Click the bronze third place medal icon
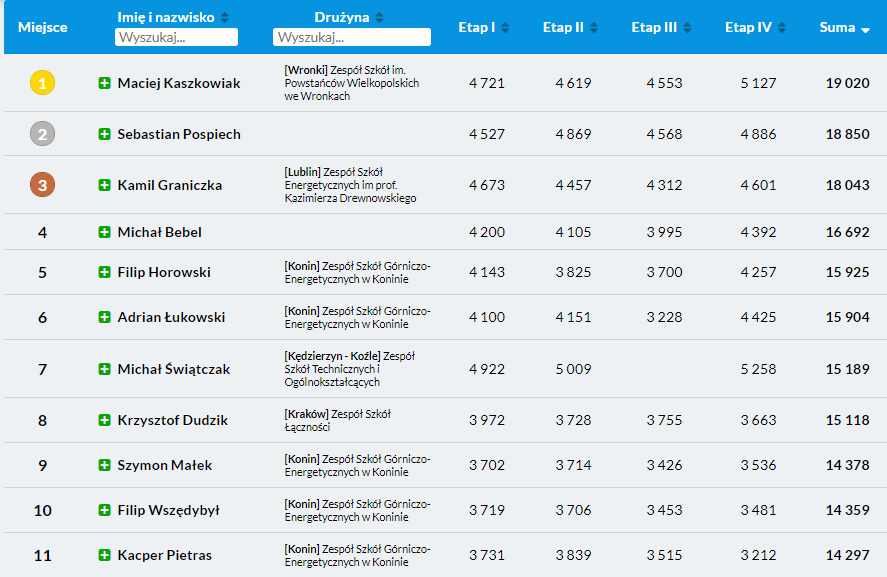887x577 pixels. coord(42,185)
